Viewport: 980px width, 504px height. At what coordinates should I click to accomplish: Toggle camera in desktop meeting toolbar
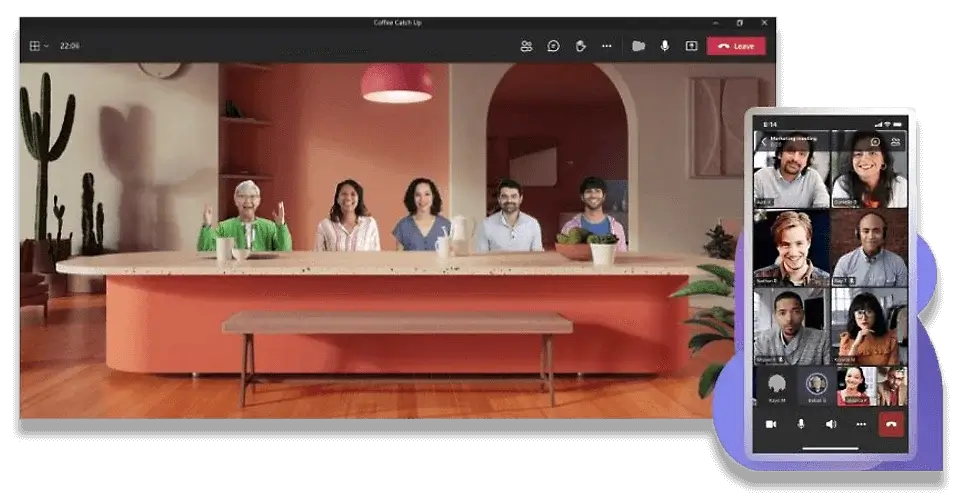click(x=638, y=46)
